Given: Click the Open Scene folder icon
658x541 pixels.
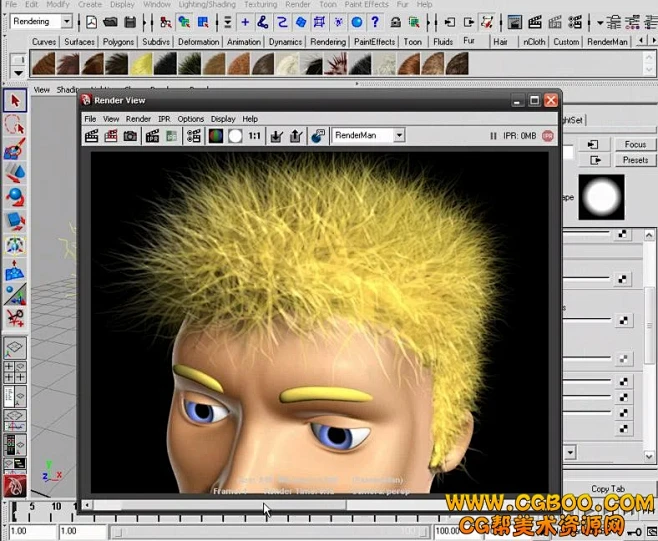Looking at the screenshot, I should [110, 21].
